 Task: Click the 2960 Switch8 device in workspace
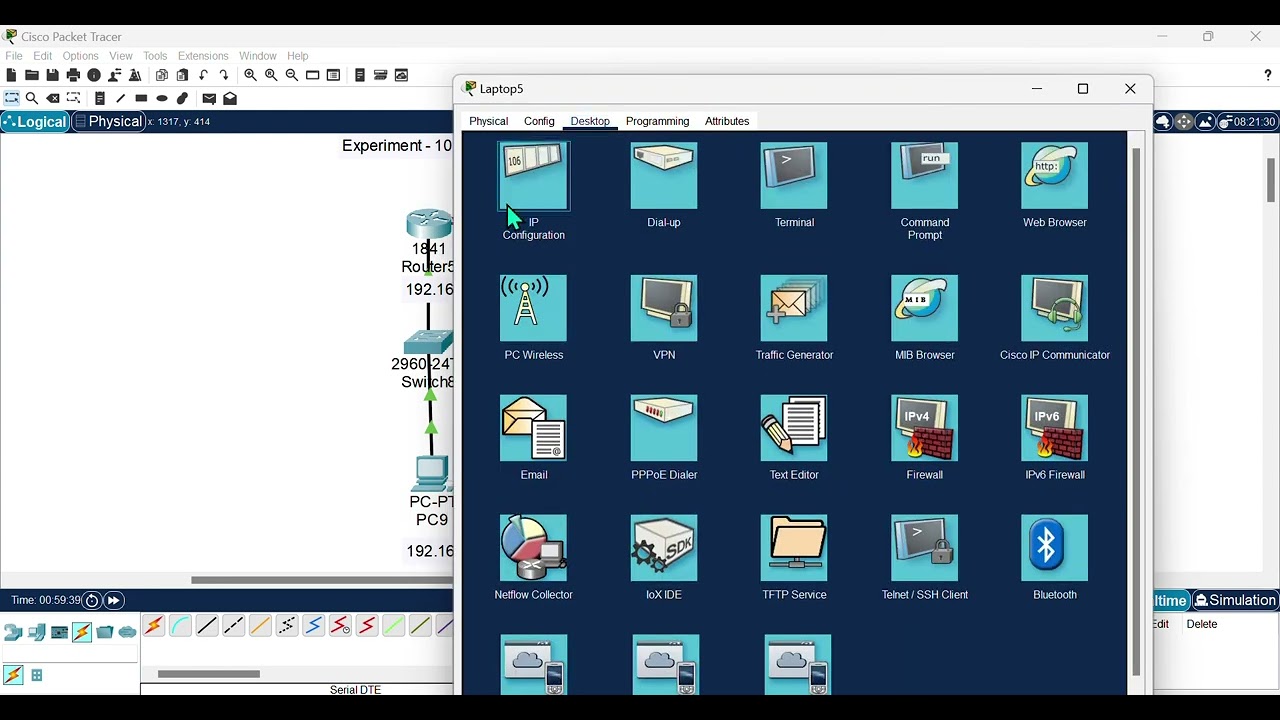click(x=428, y=343)
